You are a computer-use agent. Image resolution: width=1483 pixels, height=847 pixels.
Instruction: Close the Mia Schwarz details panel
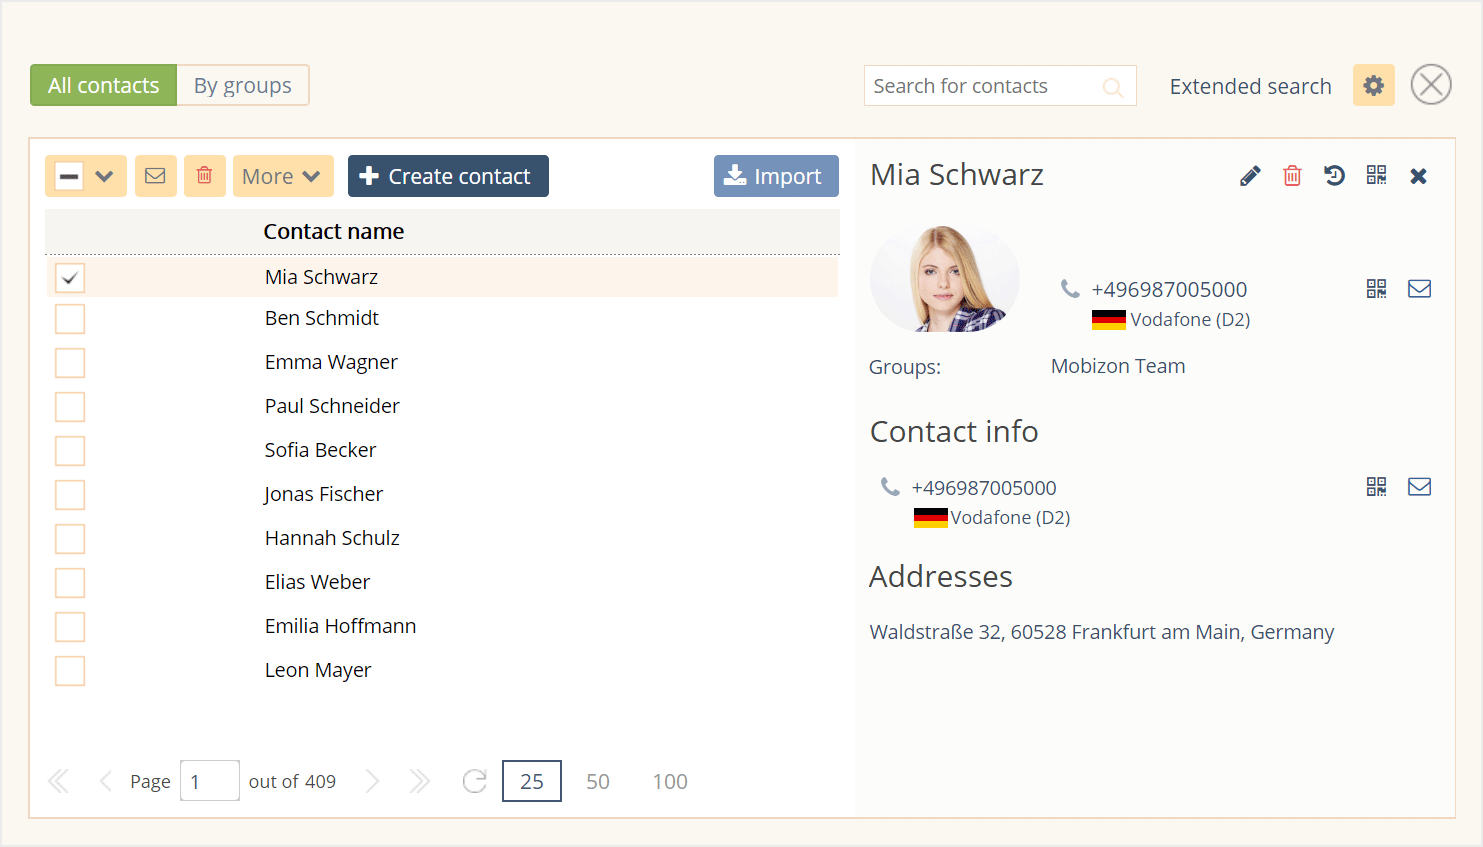point(1418,176)
